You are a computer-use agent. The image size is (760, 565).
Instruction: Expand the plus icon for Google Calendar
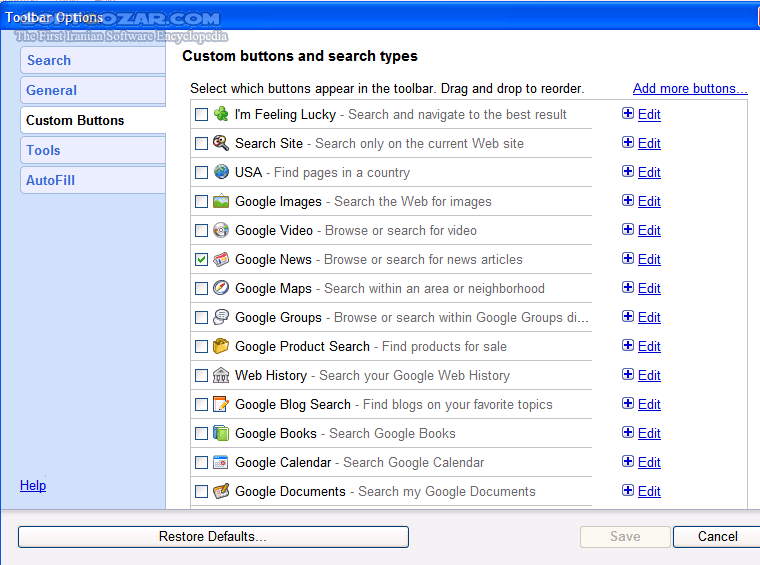point(628,461)
